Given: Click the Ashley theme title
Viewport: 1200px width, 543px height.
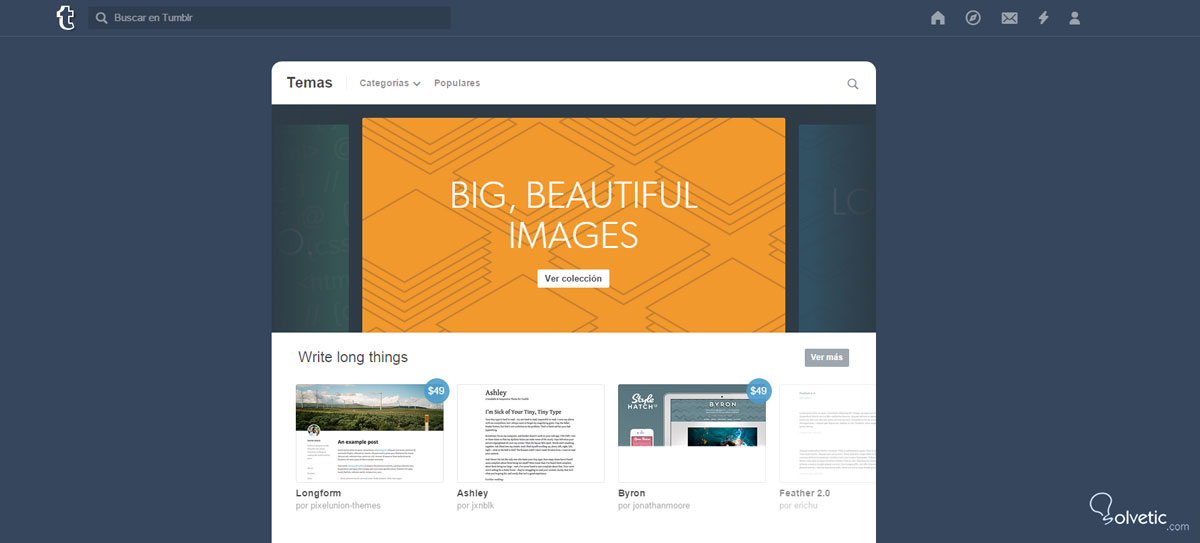Looking at the screenshot, I should point(473,493).
